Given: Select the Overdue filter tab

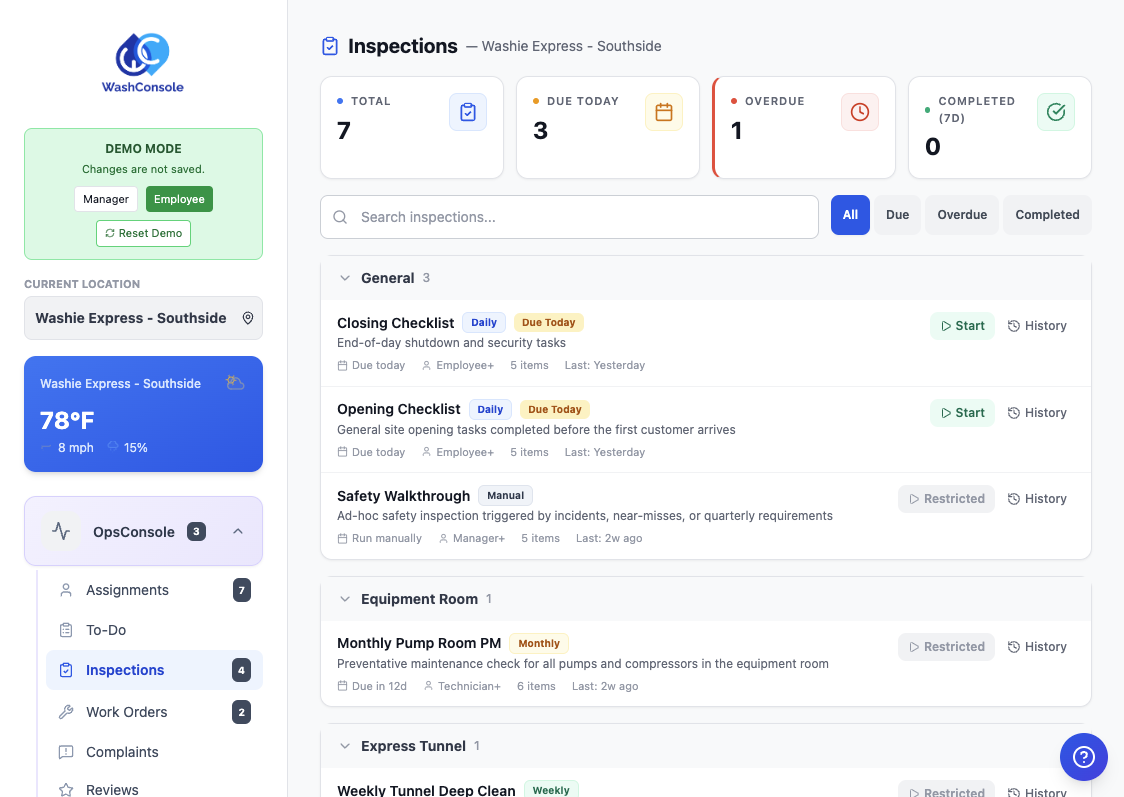Looking at the screenshot, I should 962,215.
